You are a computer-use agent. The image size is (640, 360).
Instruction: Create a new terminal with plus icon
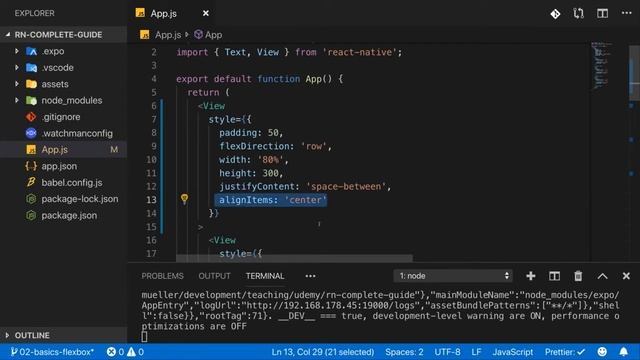pos(531,276)
